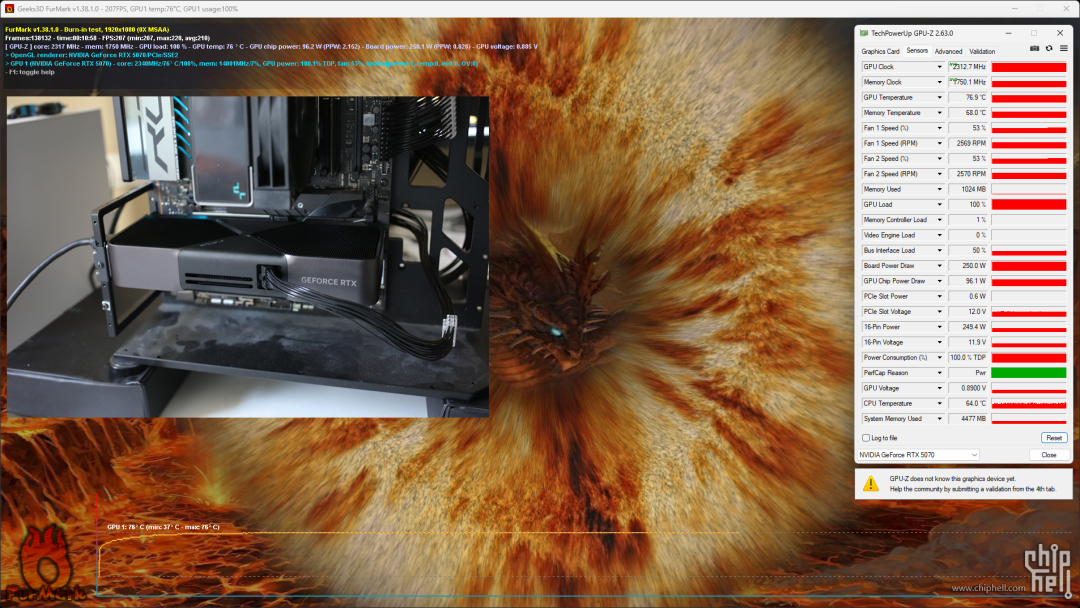The width and height of the screenshot is (1080, 608).
Task: Click the green PerfCap Reason graph bar
Action: [1029, 373]
